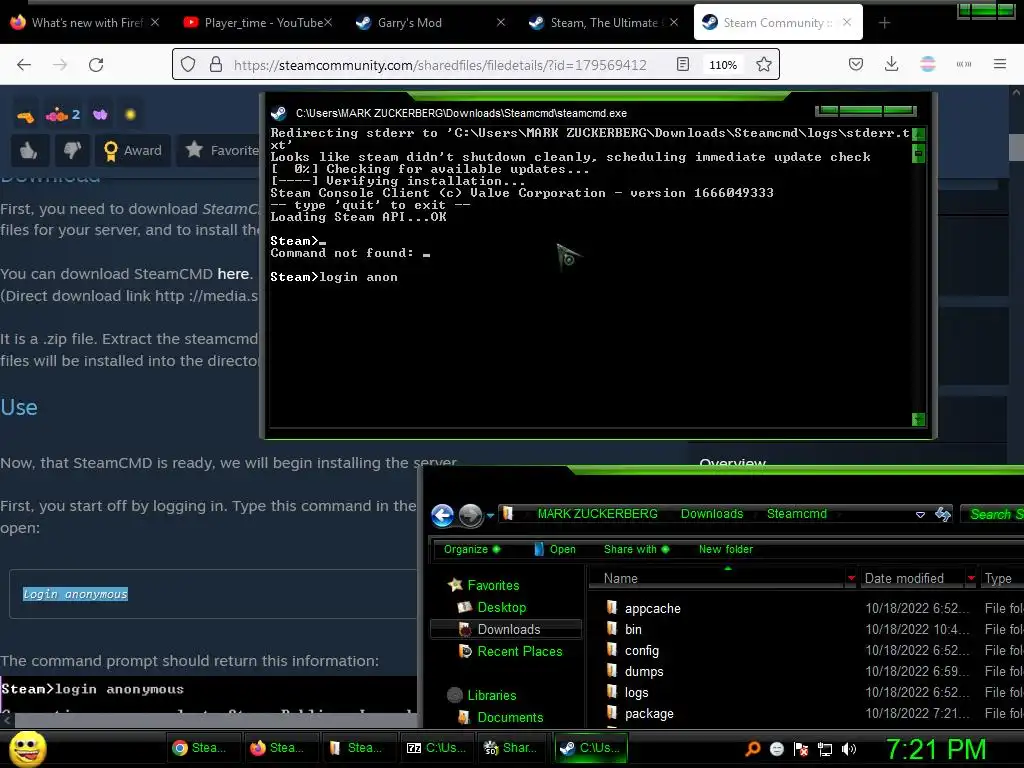Image resolution: width=1024 pixels, height=768 pixels.
Task: Toggle reader view in the address bar
Action: click(x=682, y=64)
